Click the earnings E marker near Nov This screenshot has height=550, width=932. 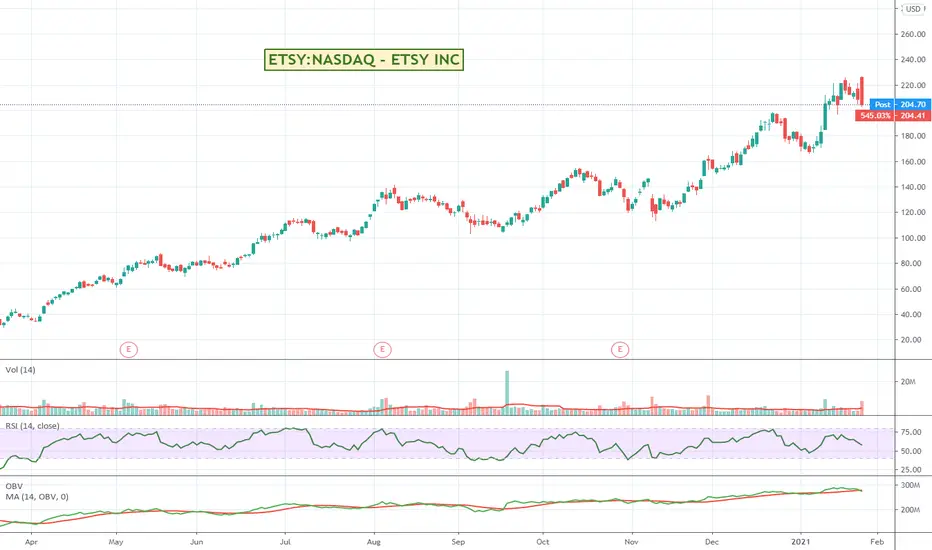(620, 350)
